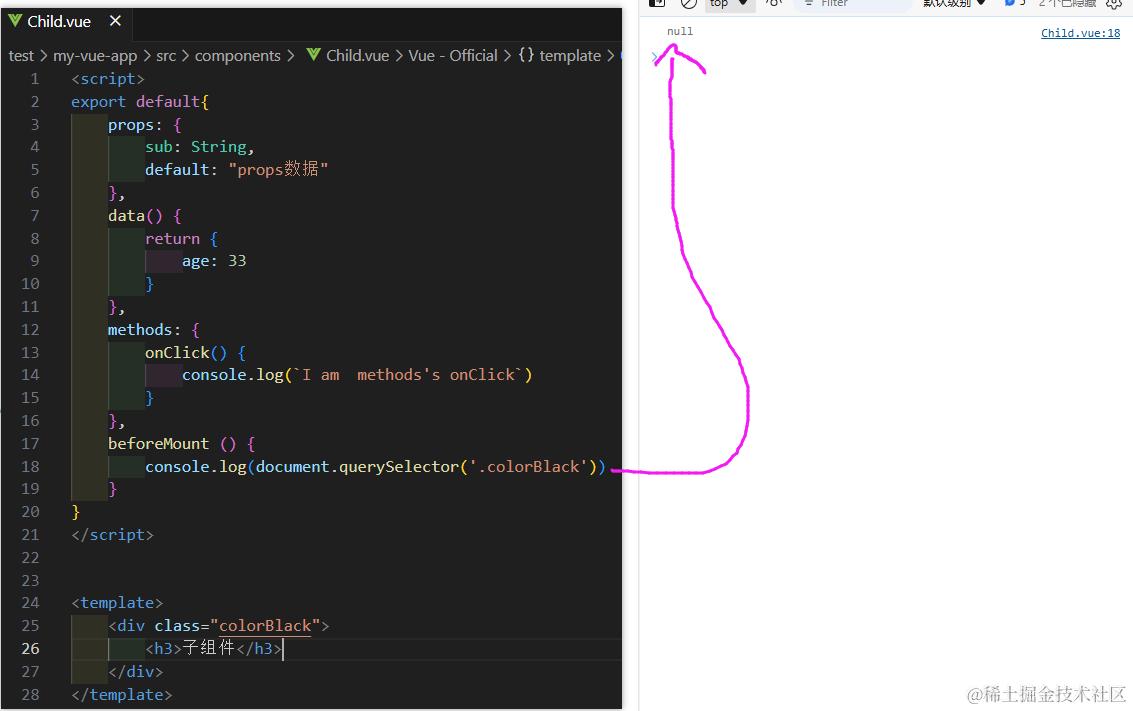Click the class value "colorBlack" on line 25

[x=265, y=626]
